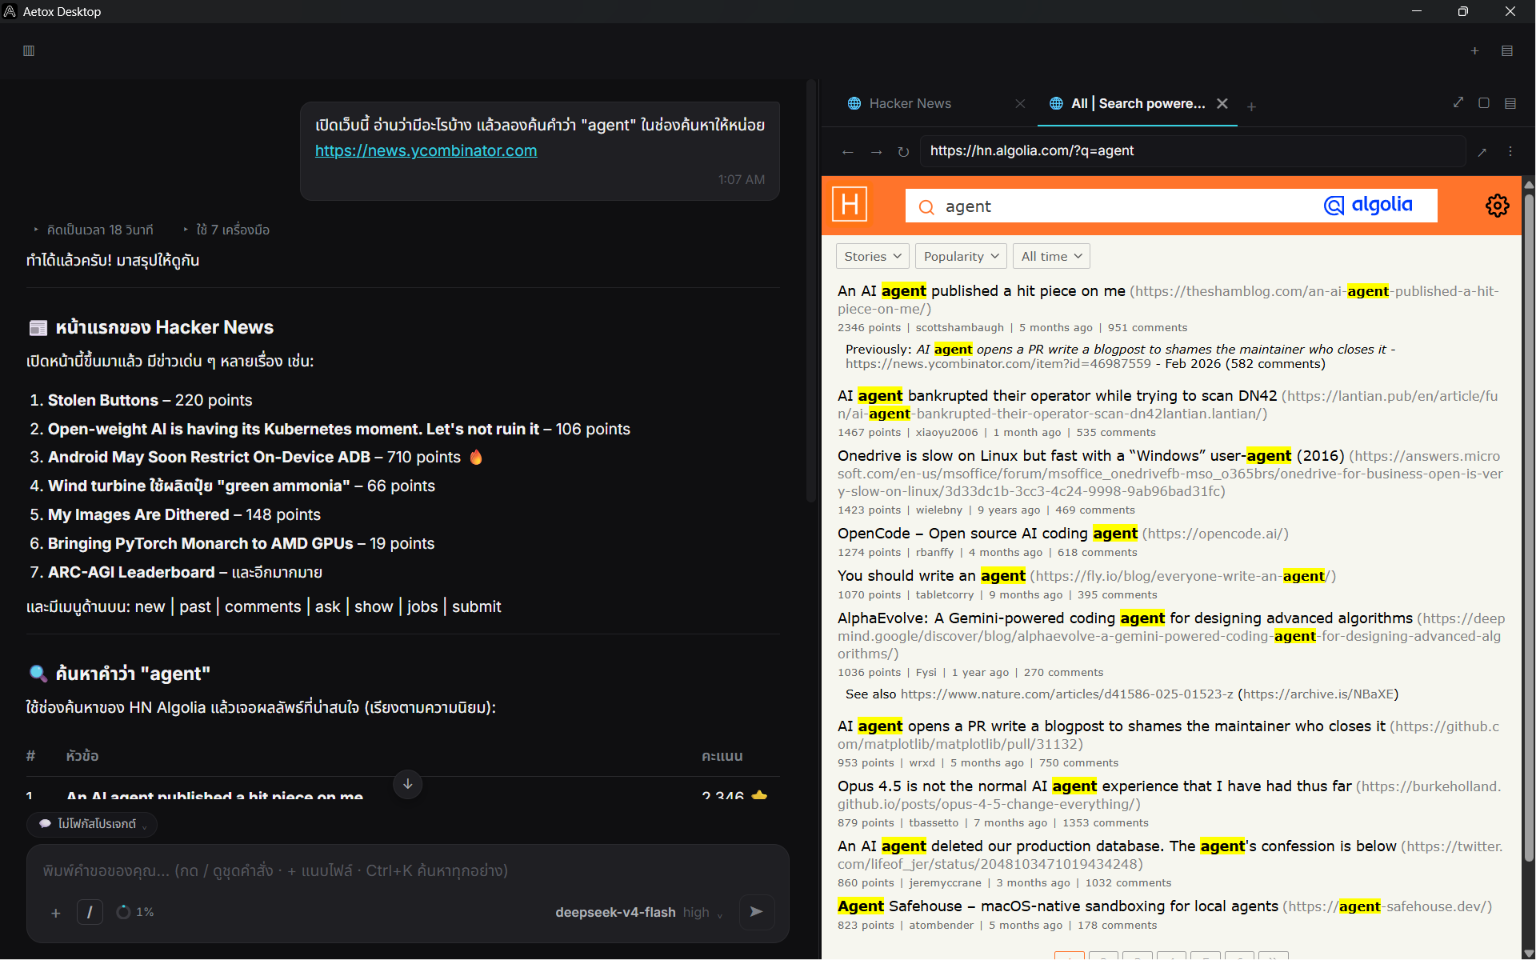Screen dimensions: 1536x960
Task: Open browser more options menu
Action: tap(1510, 152)
